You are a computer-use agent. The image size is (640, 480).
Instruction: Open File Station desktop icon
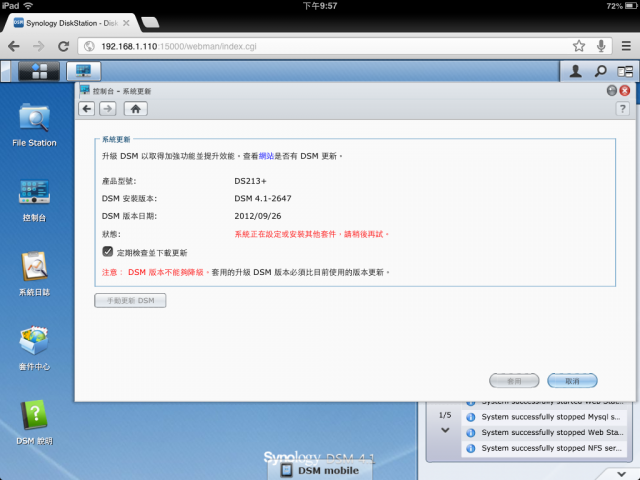tap(34, 124)
